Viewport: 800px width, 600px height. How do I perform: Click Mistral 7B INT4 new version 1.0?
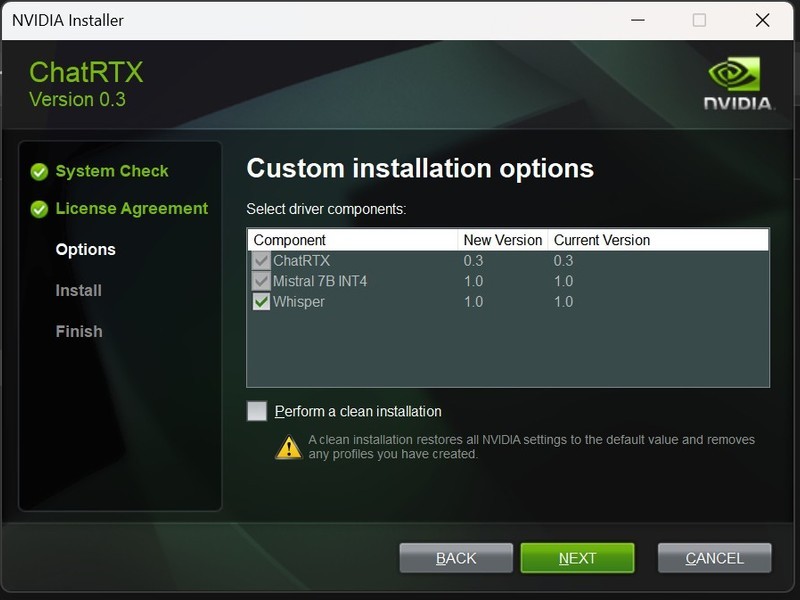pos(473,281)
